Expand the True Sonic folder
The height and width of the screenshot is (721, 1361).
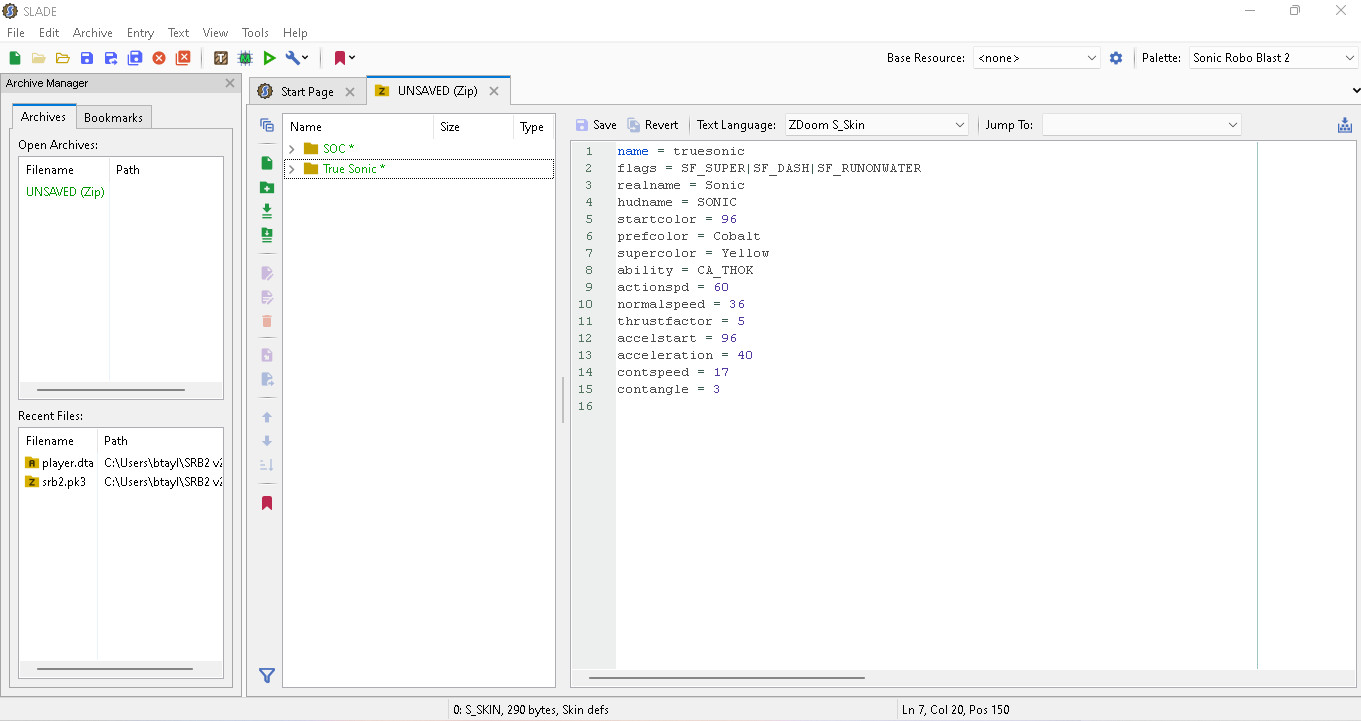292,169
